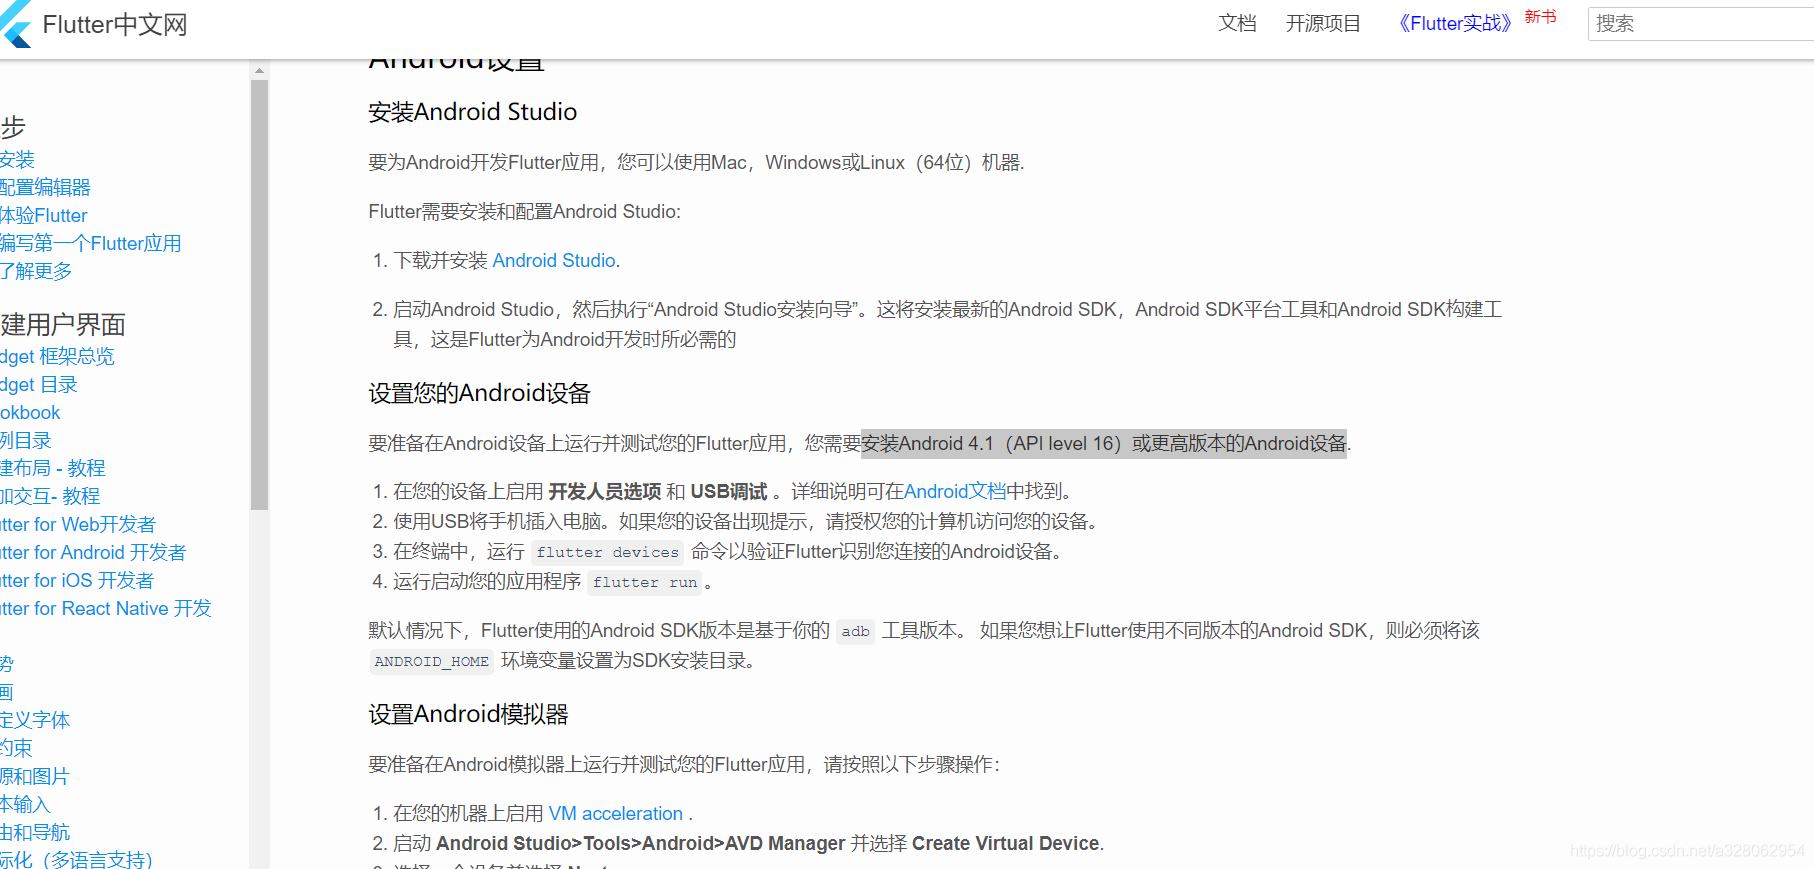Open the 文档 menu item
The image size is (1814, 869).
pos(1237,23)
